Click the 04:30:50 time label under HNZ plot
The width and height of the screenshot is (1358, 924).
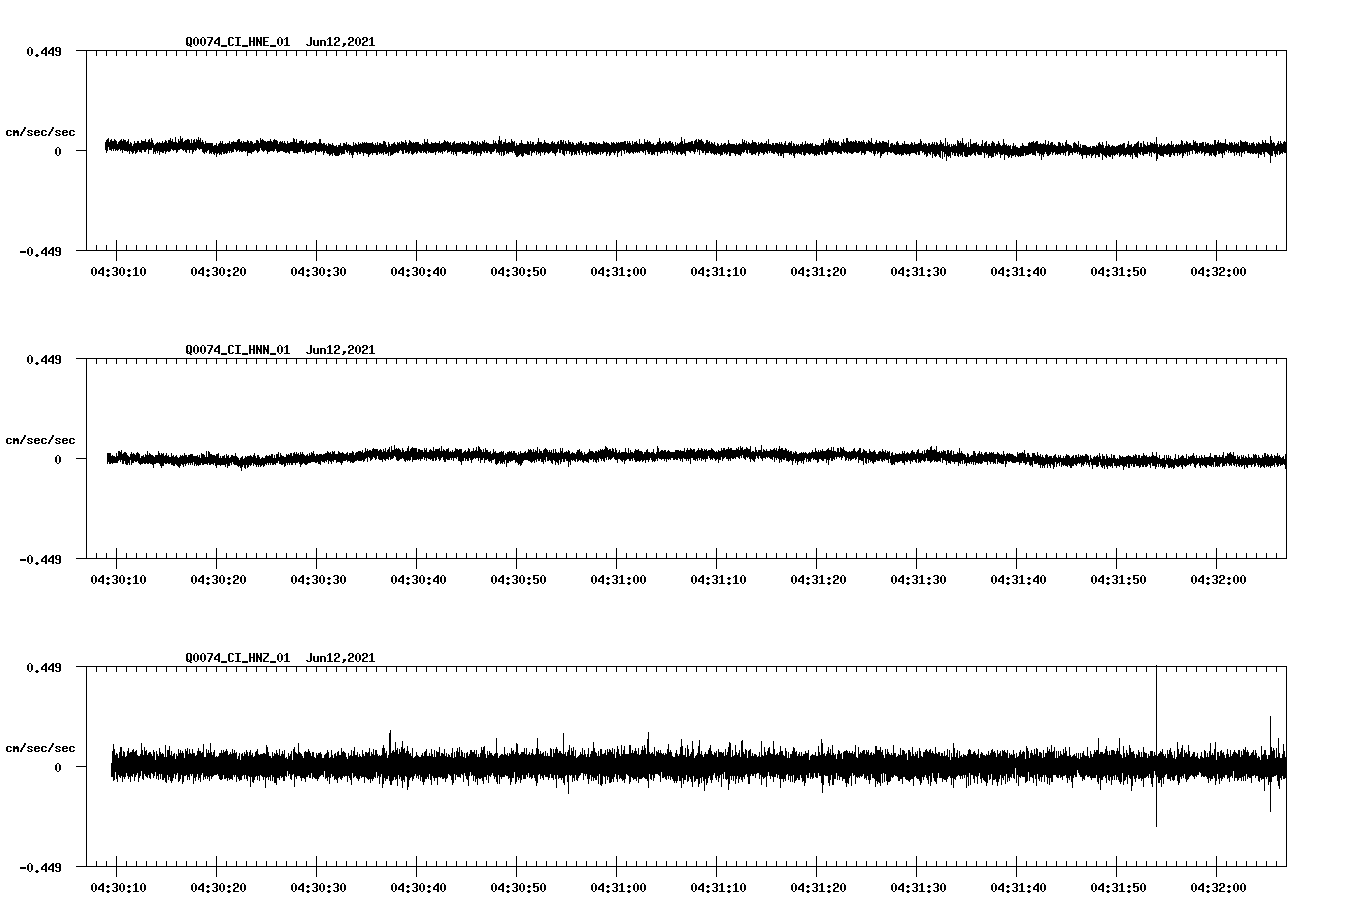coord(518,888)
